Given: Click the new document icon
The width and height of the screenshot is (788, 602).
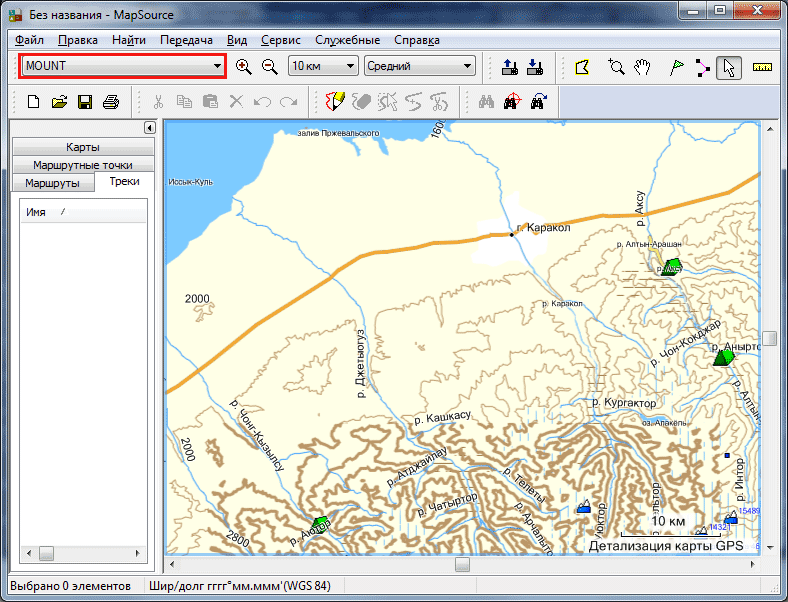Looking at the screenshot, I should (x=33, y=102).
